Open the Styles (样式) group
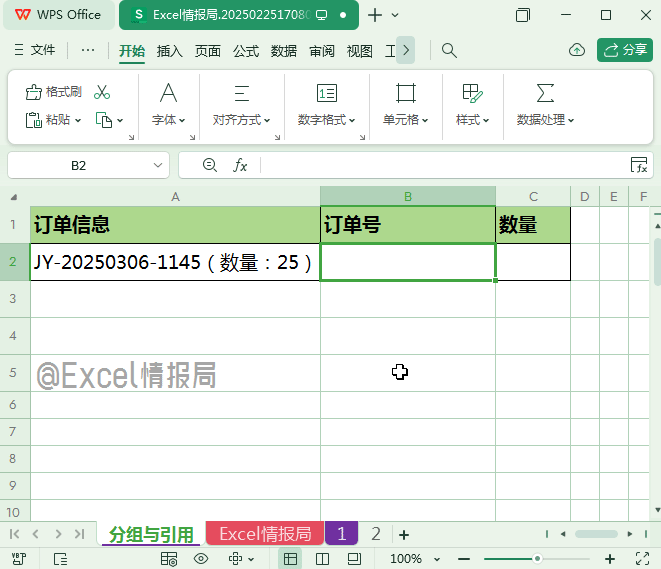This screenshot has height=569, width=661. 472,104
